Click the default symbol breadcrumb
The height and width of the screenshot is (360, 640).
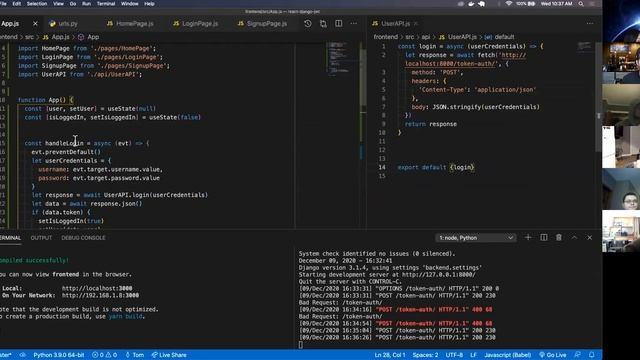pyautogui.click(x=500, y=37)
